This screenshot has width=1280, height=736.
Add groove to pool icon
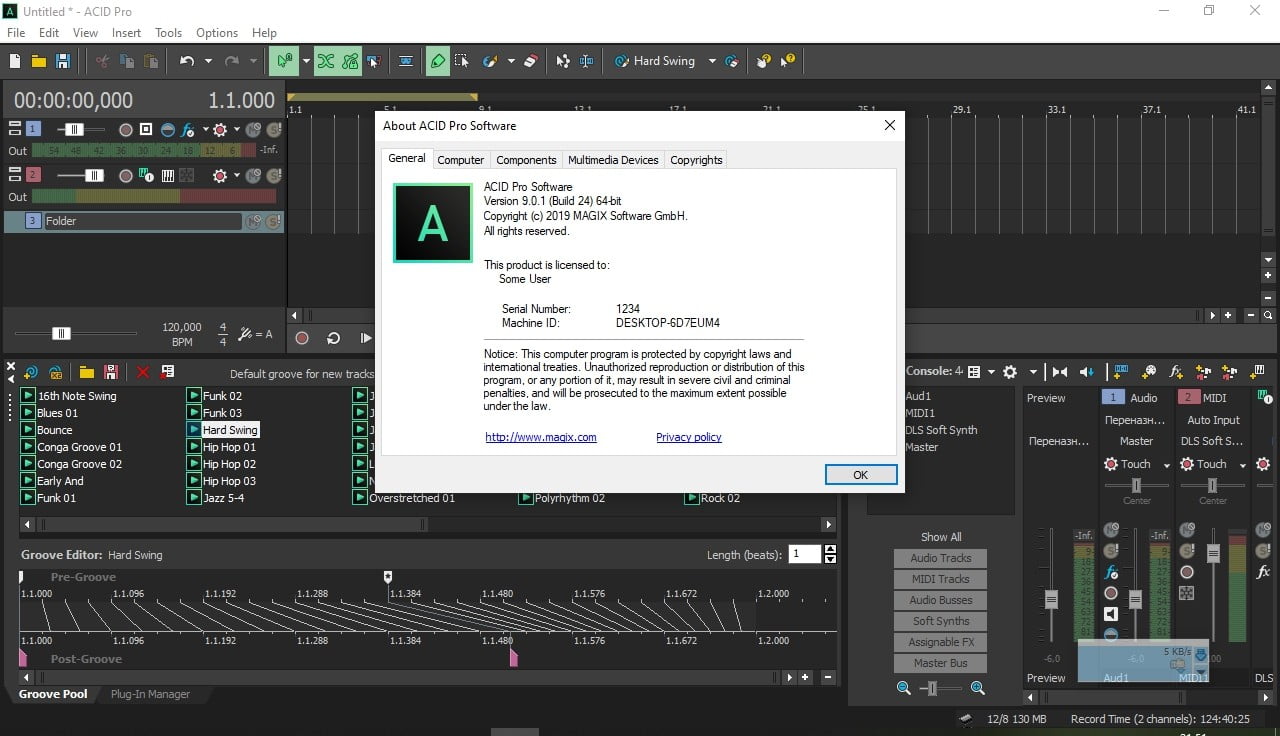click(x=31, y=372)
